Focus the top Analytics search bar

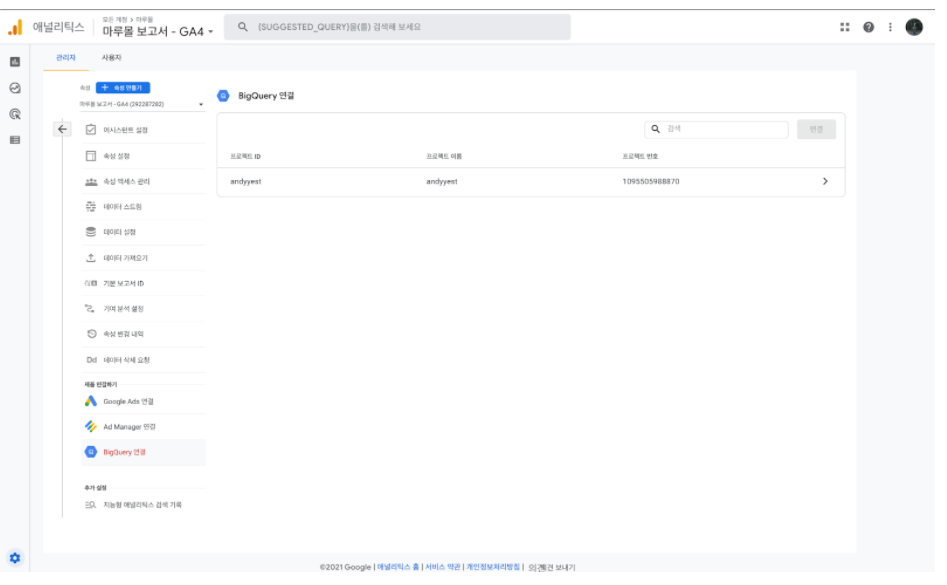[397, 27]
